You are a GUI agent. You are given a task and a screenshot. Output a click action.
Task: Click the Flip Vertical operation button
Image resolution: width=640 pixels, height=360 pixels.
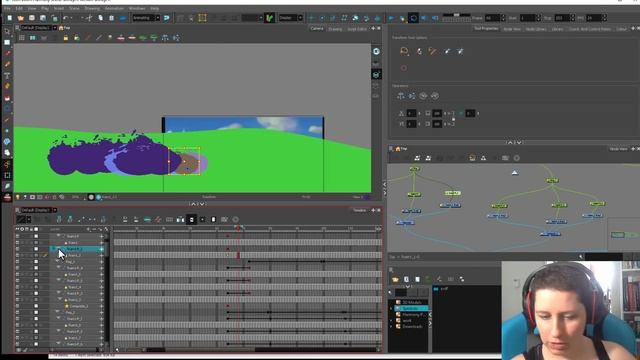(412, 96)
